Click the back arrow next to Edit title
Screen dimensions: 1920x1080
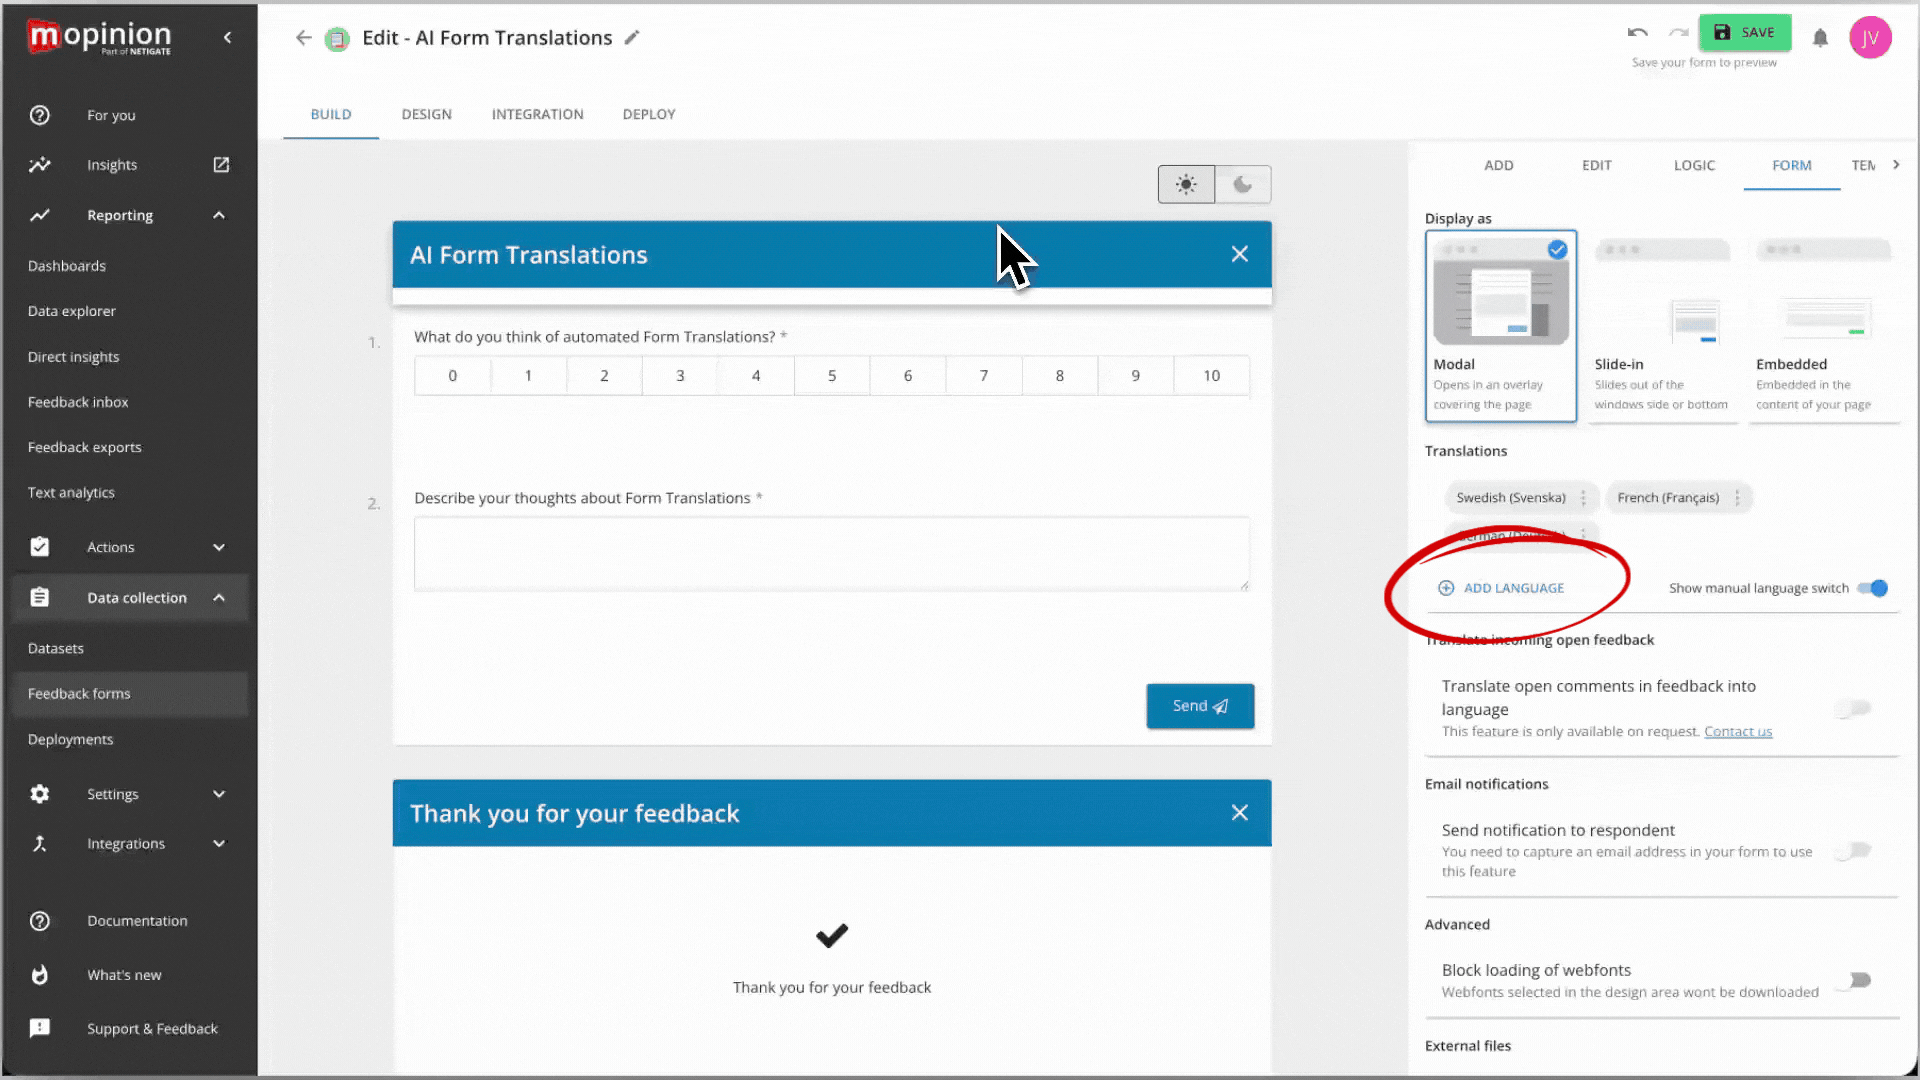[x=304, y=38]
